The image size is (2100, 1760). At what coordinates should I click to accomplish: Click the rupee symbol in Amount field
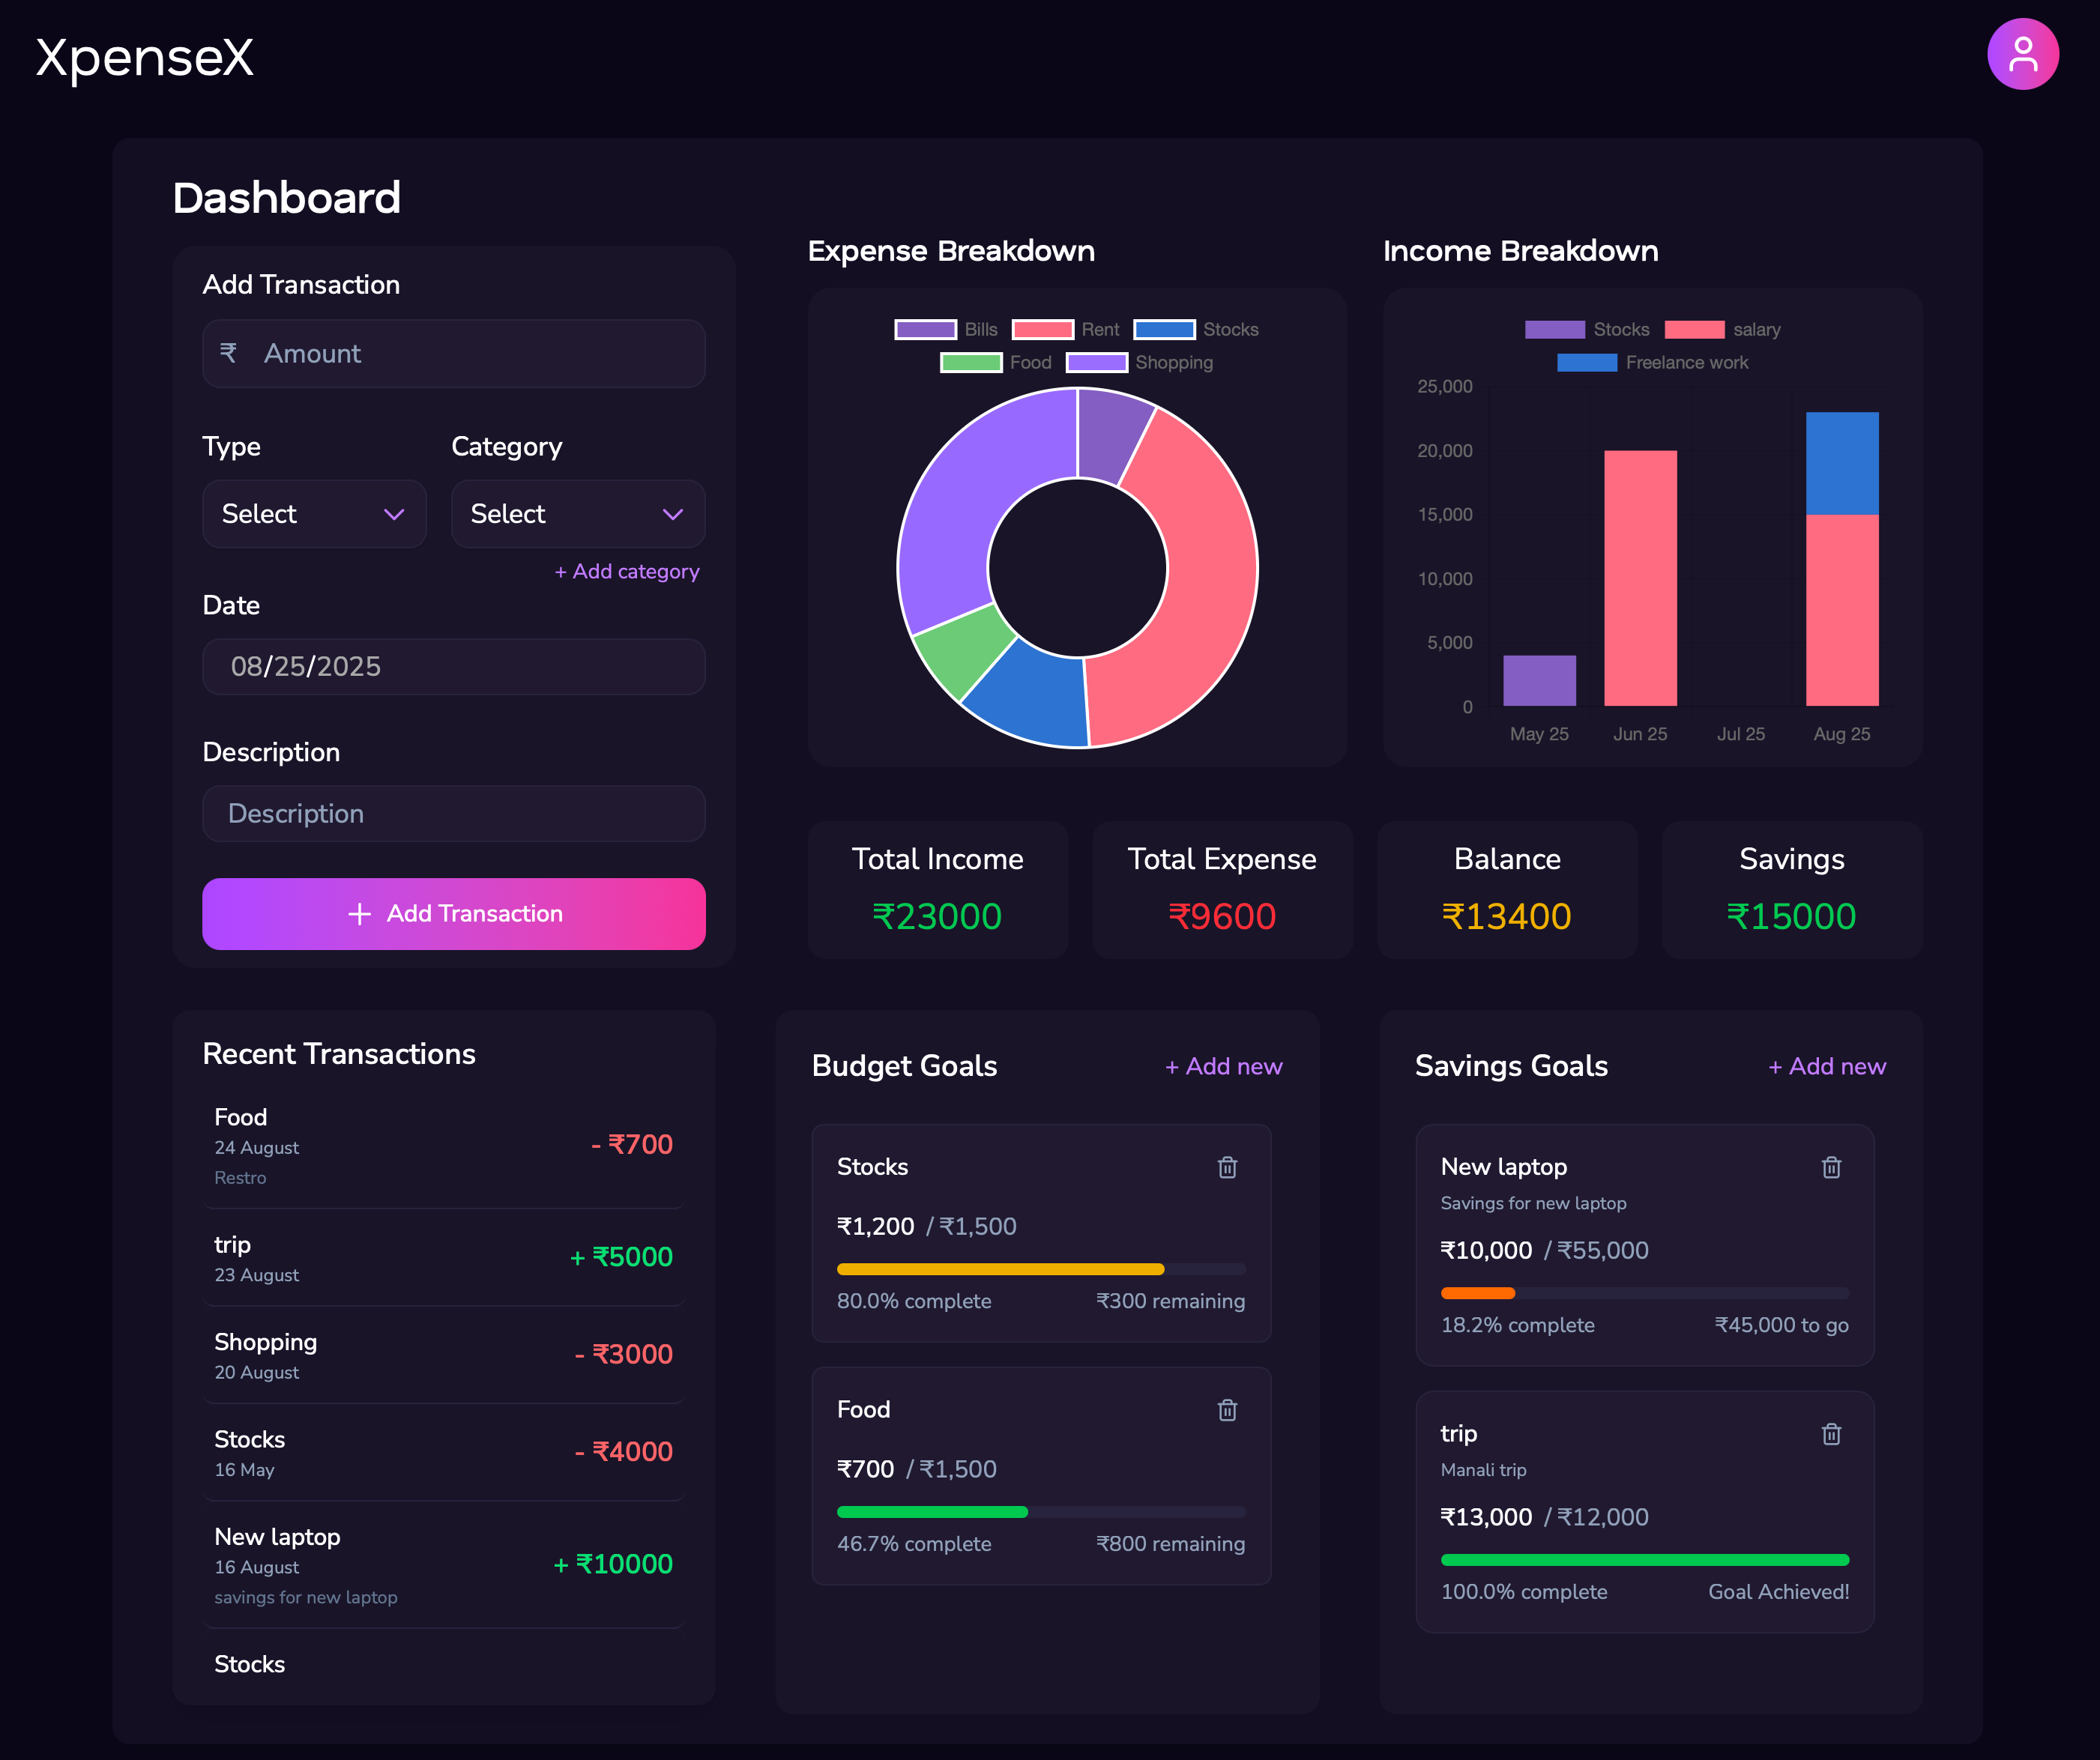click(x=228, y=353)
